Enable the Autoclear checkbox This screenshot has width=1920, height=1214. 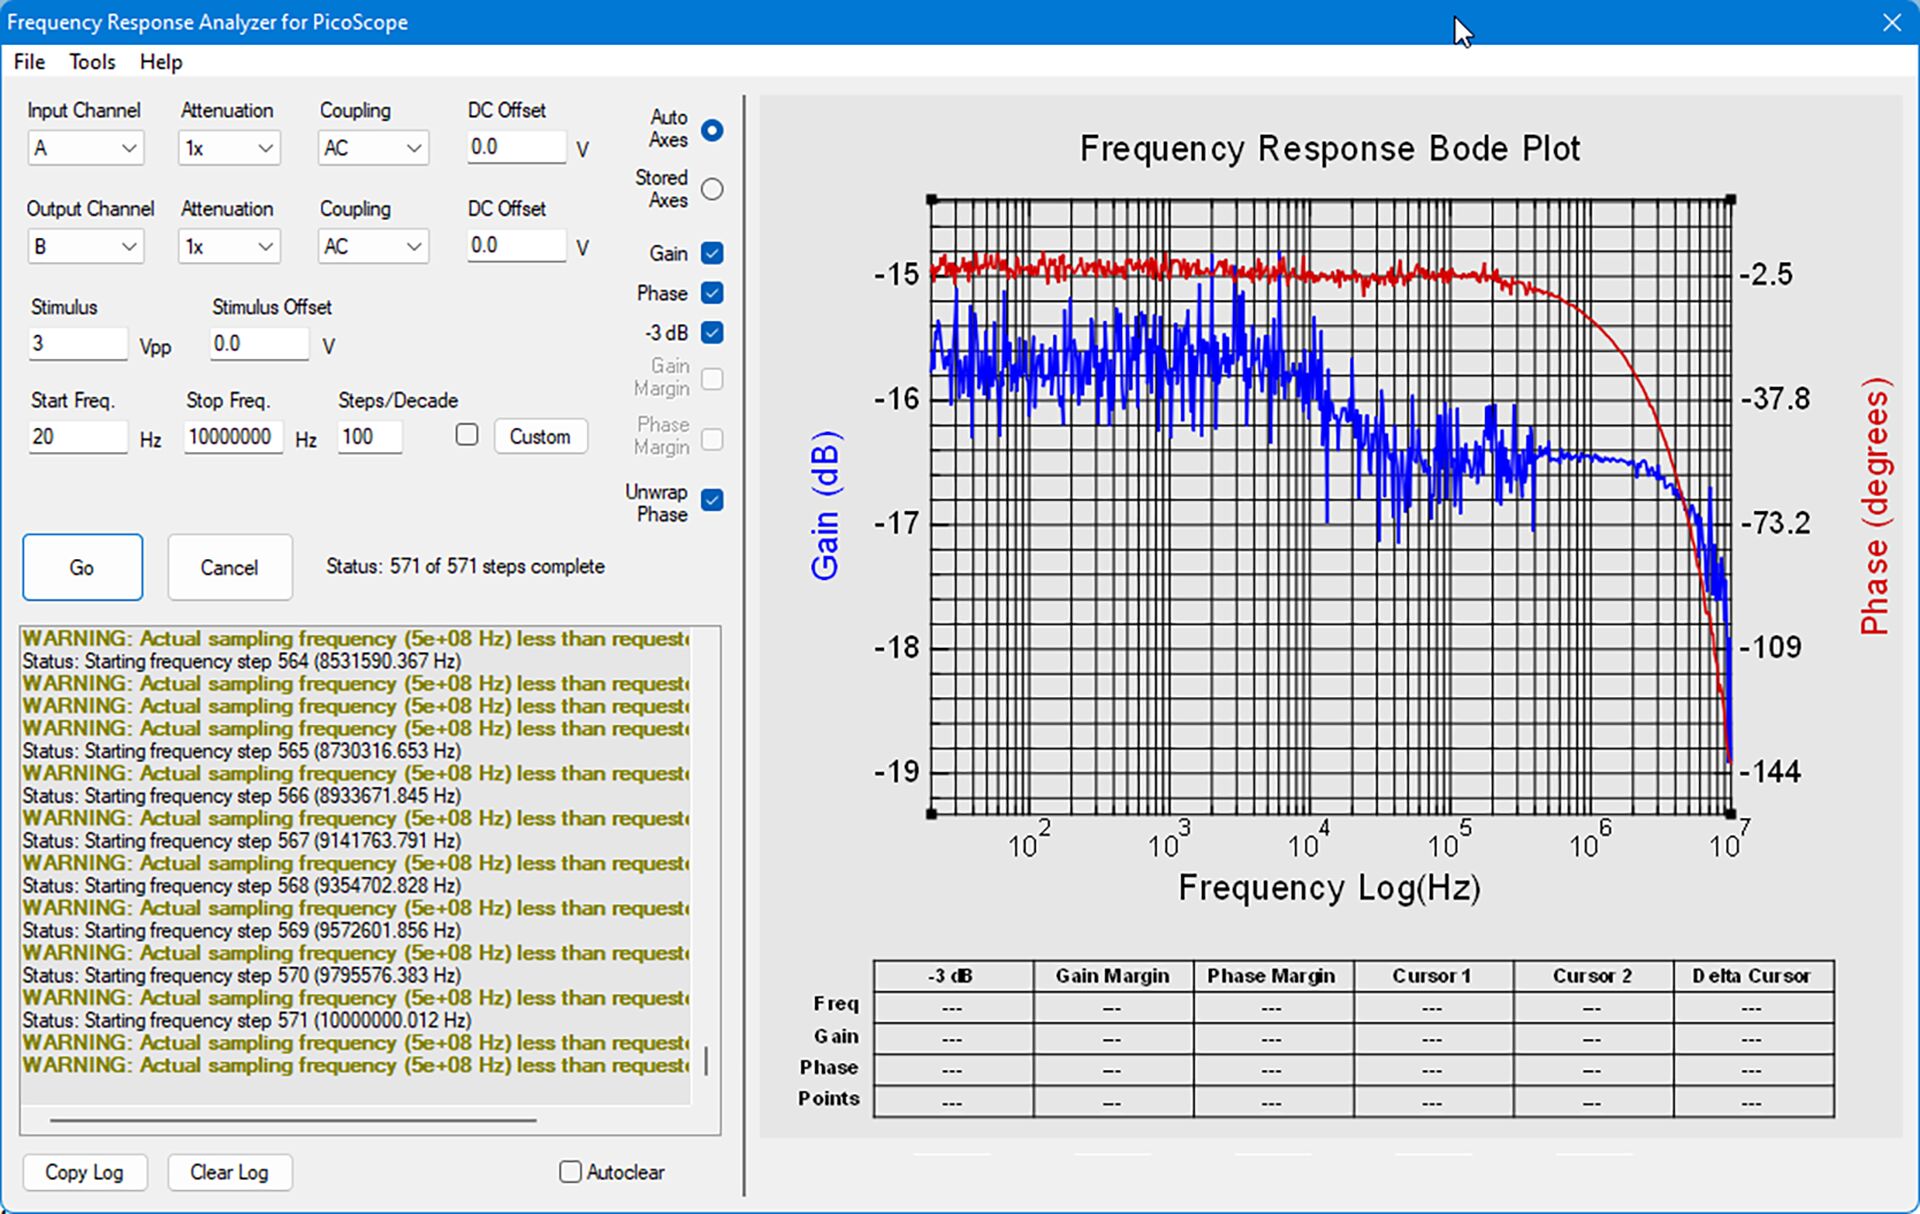click(570, 1172)
